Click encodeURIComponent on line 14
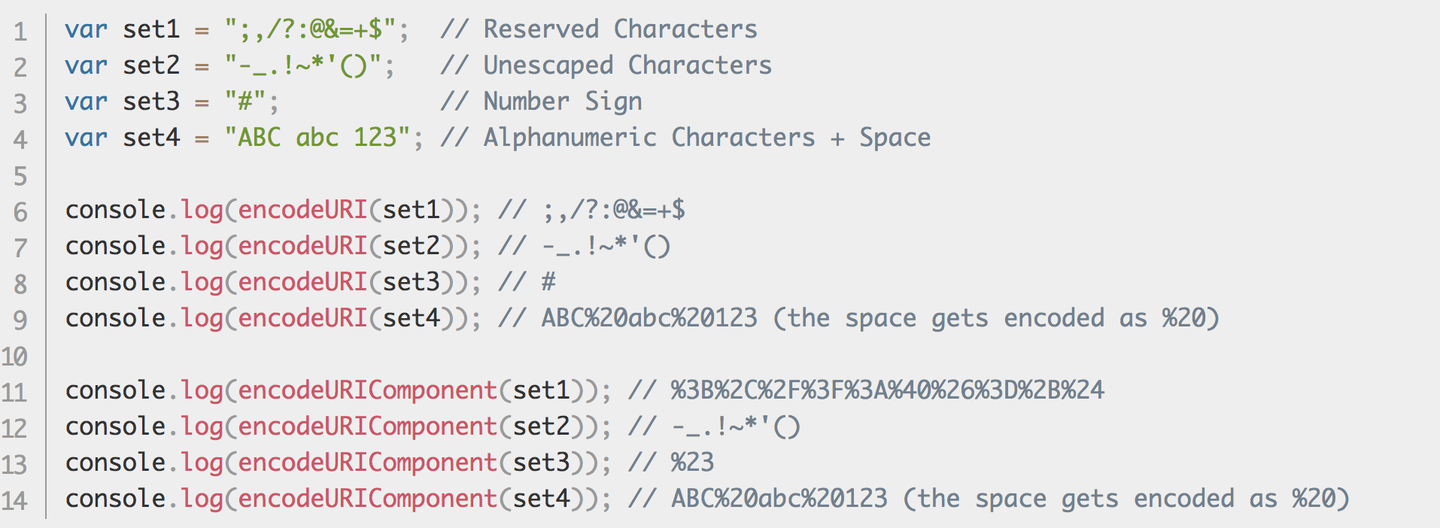 369,499
